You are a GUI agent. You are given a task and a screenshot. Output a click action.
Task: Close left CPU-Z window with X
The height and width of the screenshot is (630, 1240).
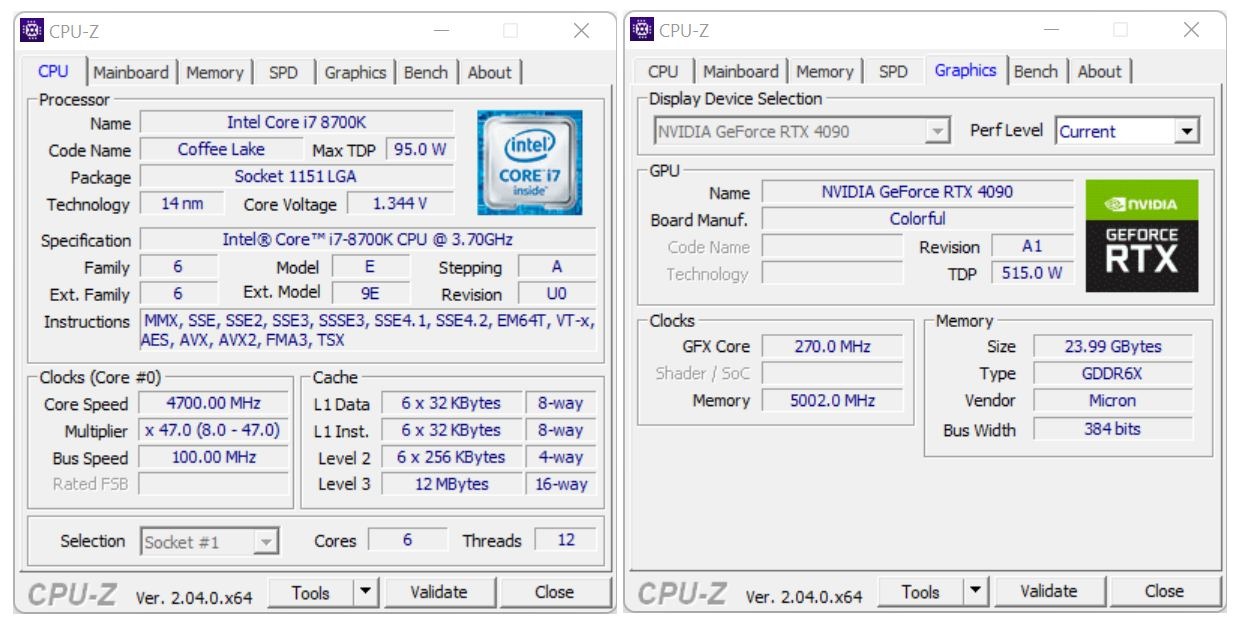(x=581, y=31)
